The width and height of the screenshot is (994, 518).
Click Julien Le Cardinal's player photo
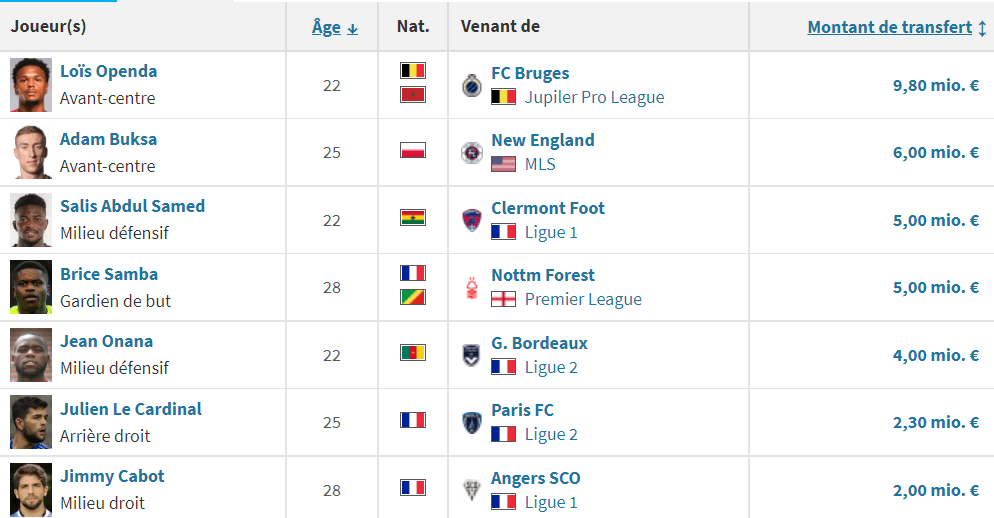point(30,422)
